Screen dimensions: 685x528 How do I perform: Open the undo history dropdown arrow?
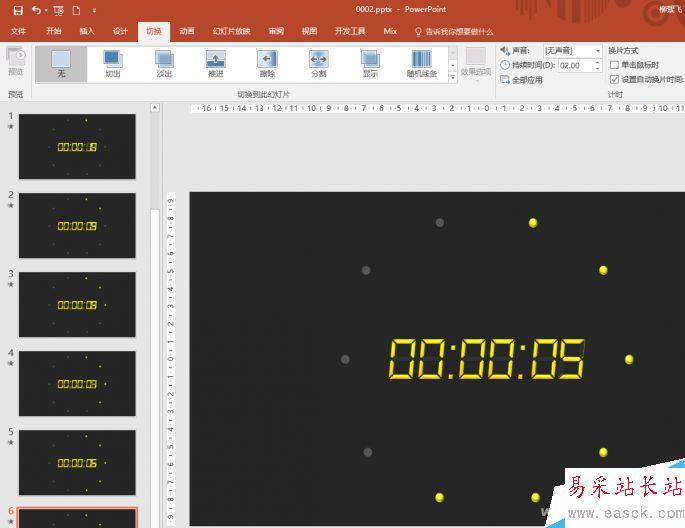click(x=45, y=10)
